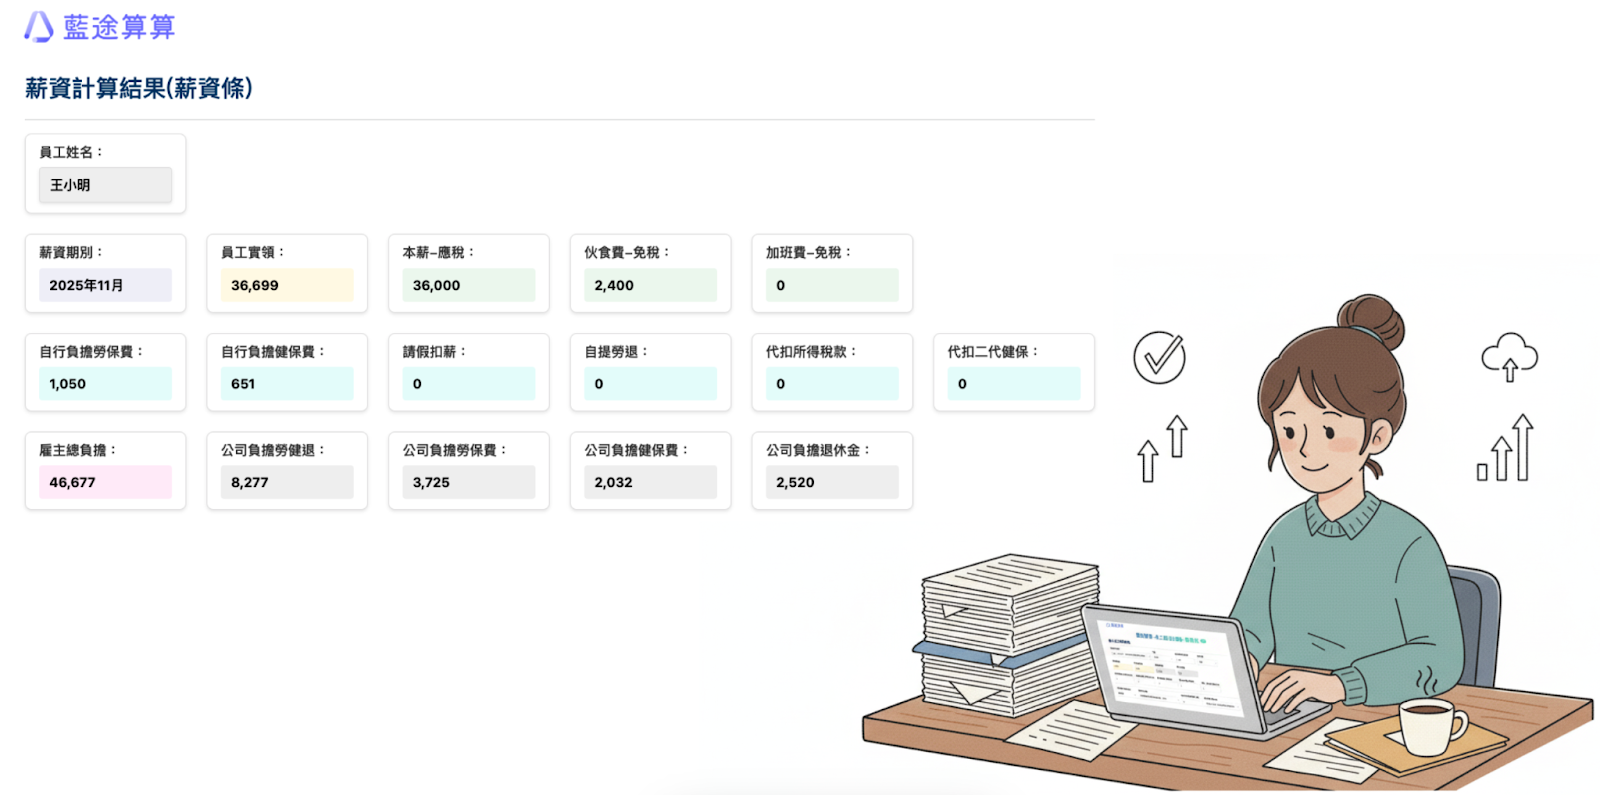
Task: Select the 員工姓名 field showing 王小明
Action: [105, 185]
